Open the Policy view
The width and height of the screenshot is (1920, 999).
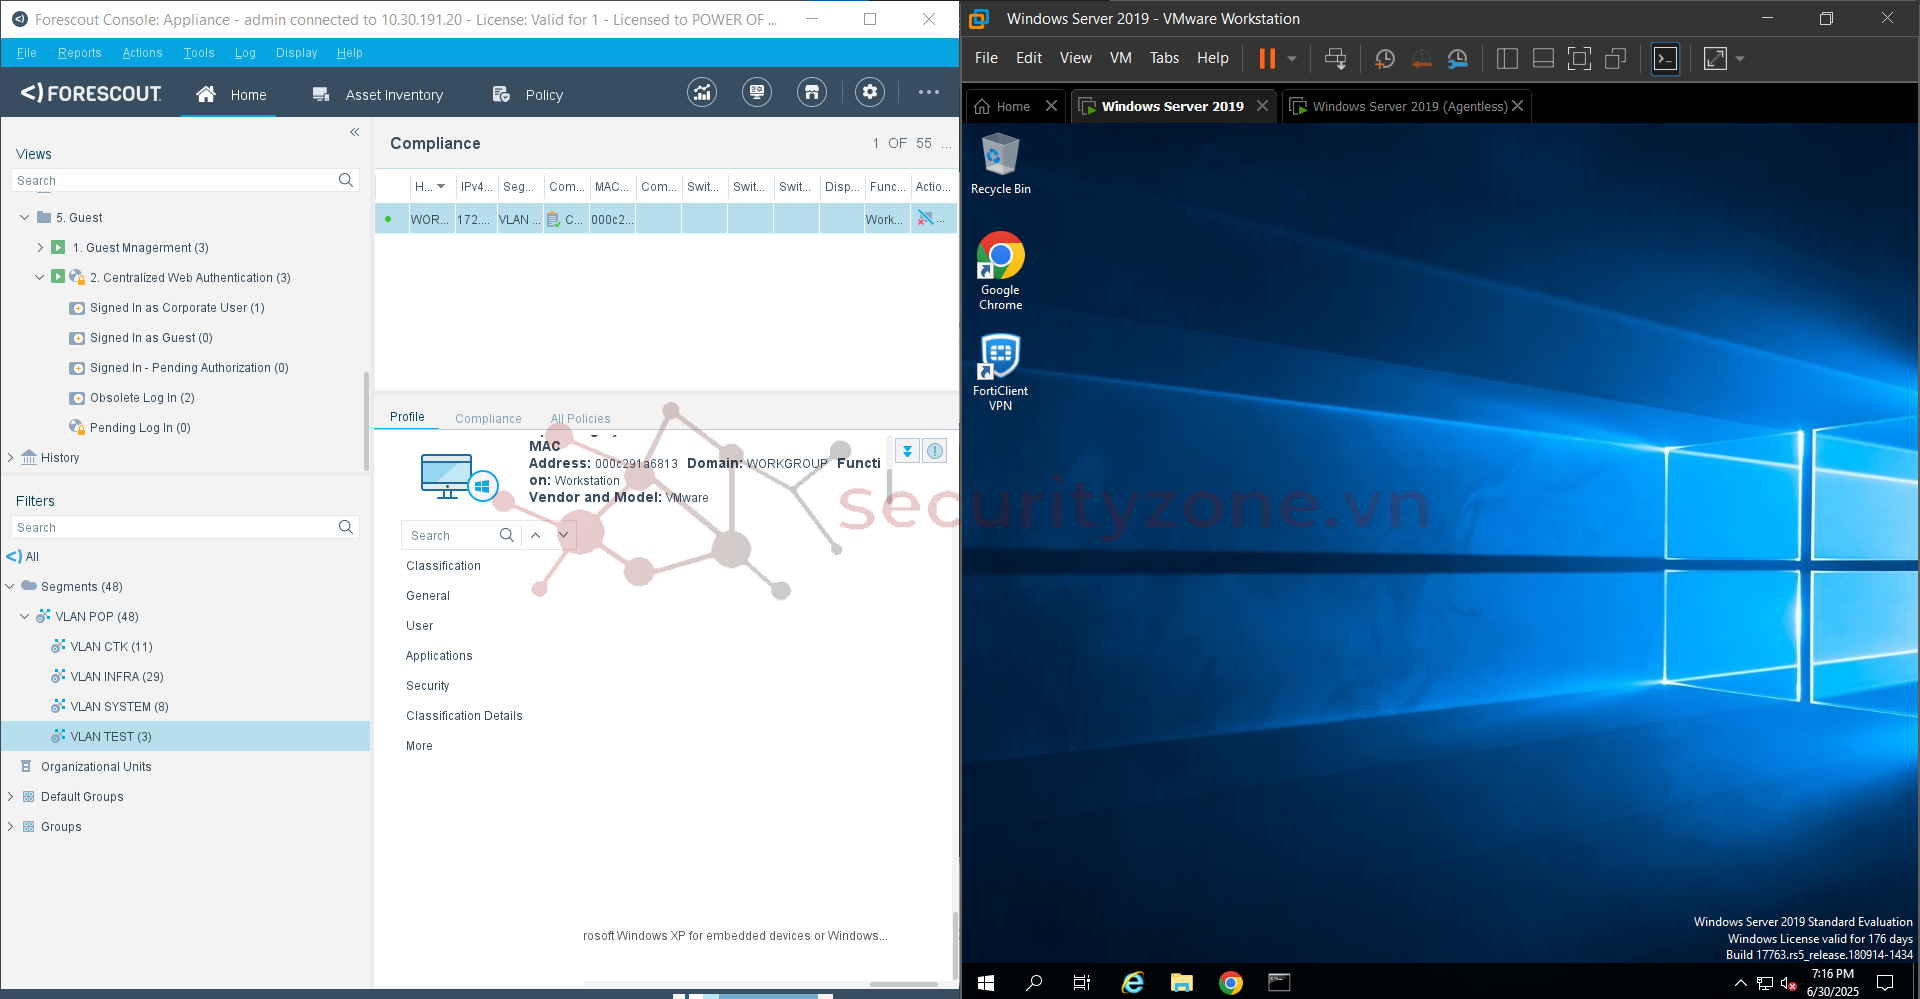coord(528,94)
